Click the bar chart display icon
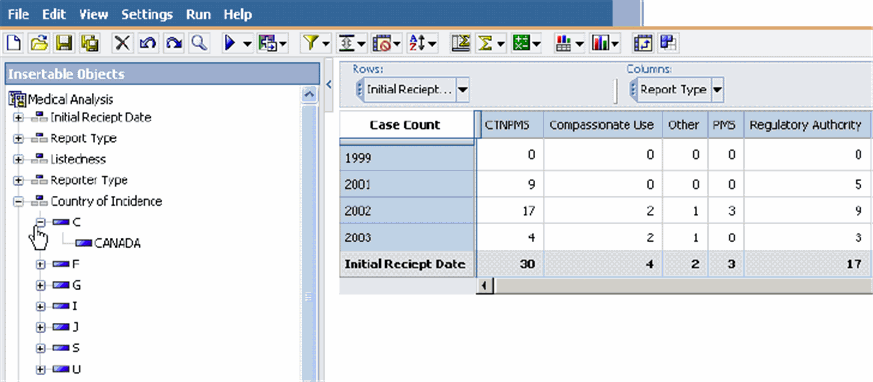The width and height of the screenshot is (873, 382). [x=600, y=43]
